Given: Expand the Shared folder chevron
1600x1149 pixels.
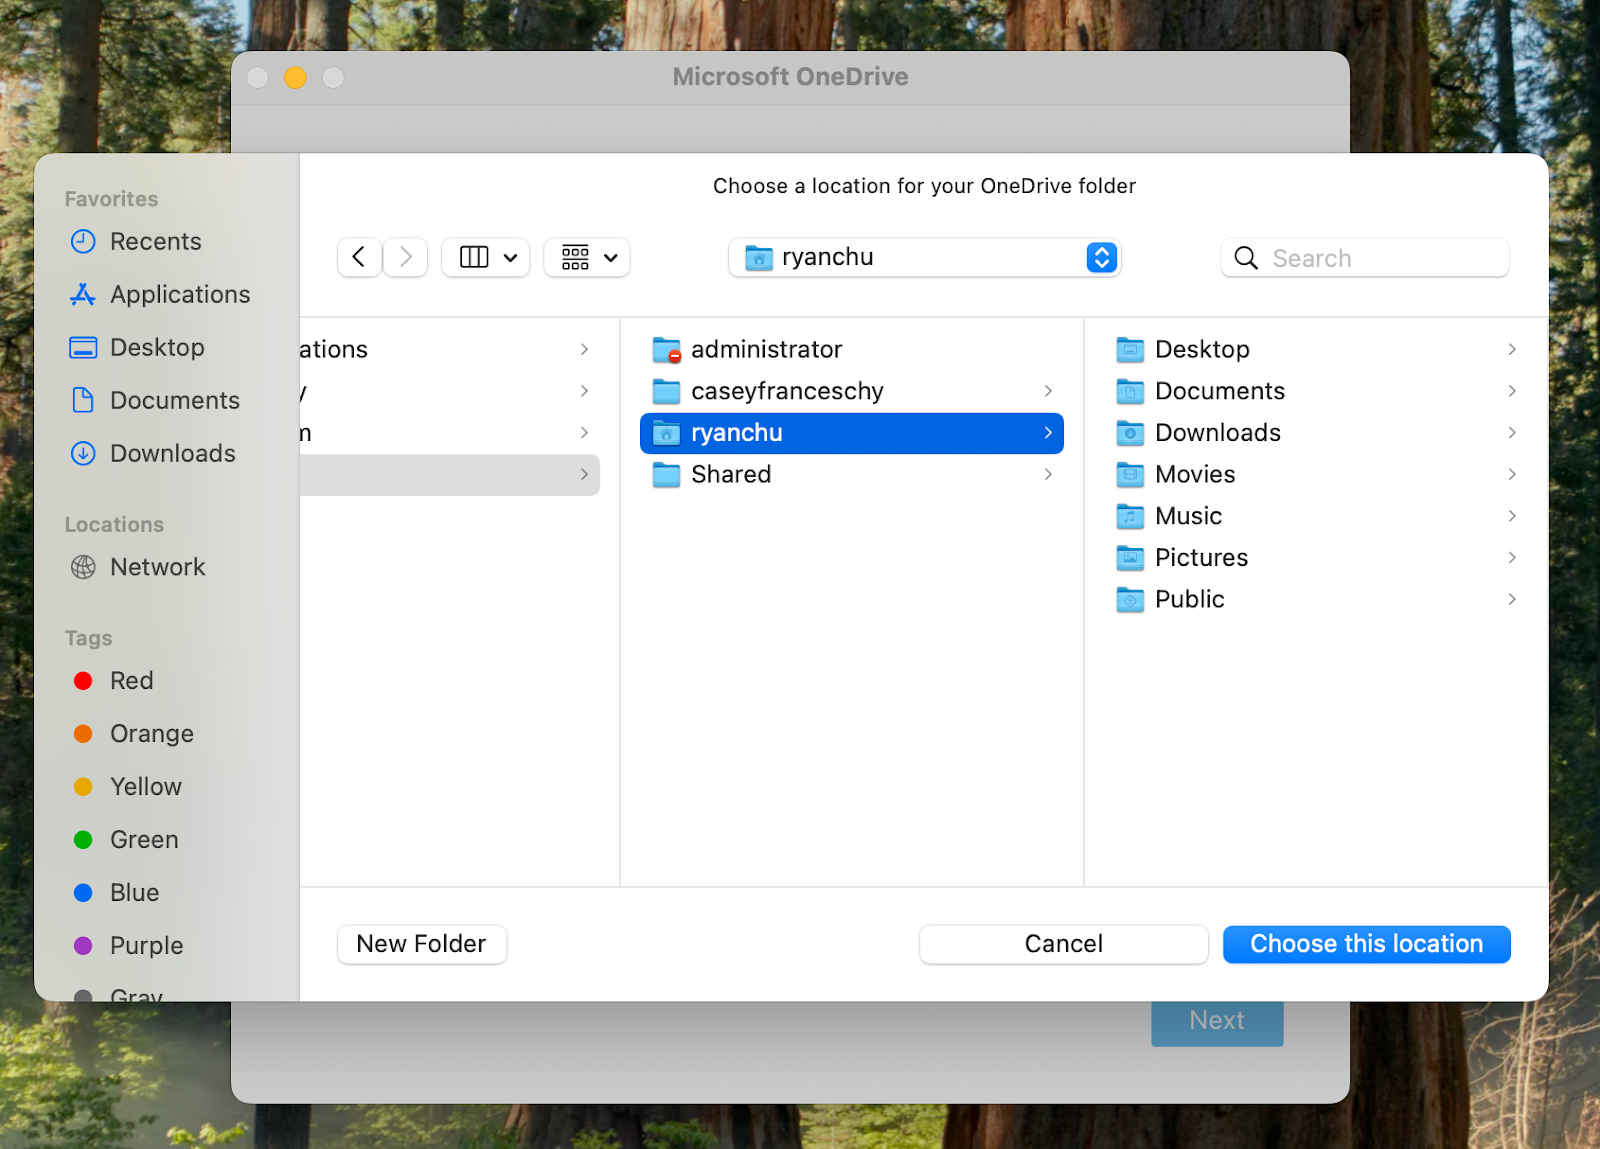Looking at the screenshot, I should [x=1048, y=475].
